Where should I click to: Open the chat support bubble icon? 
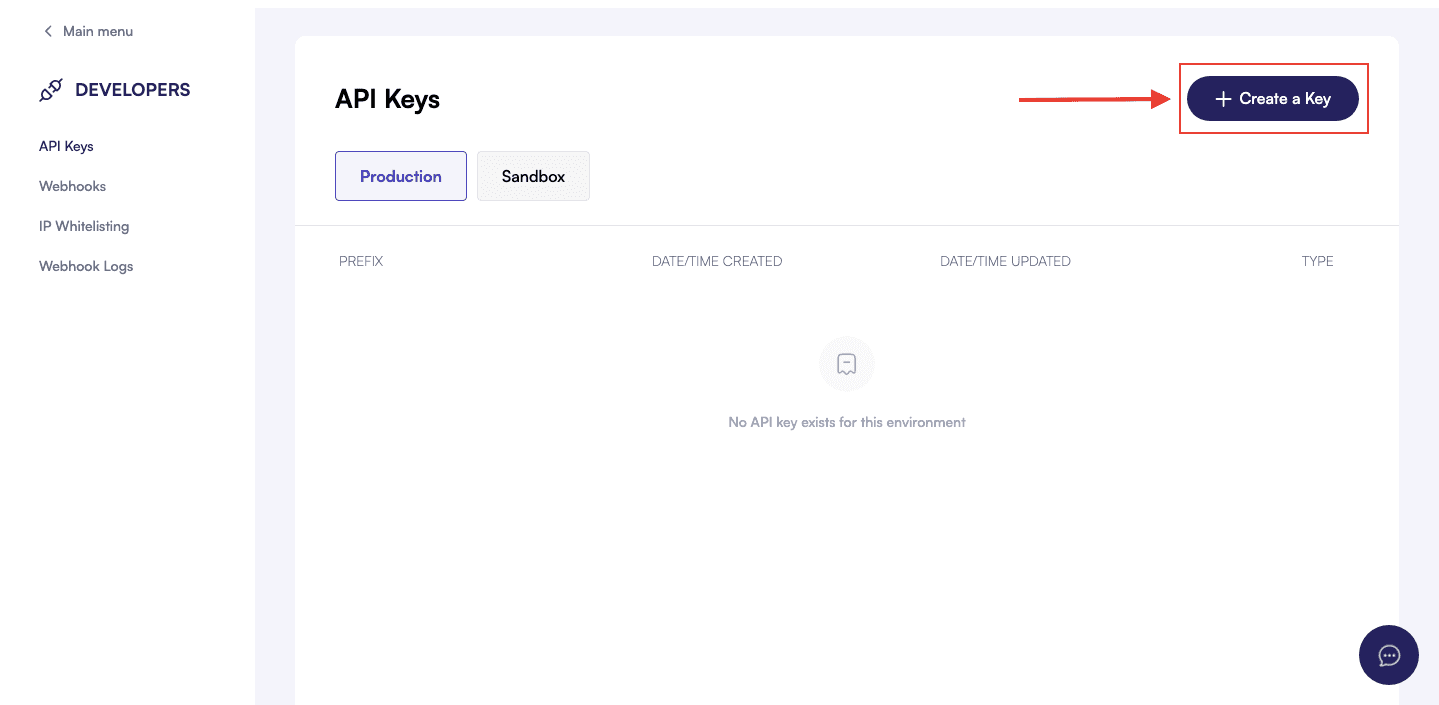click(1389, 655)
